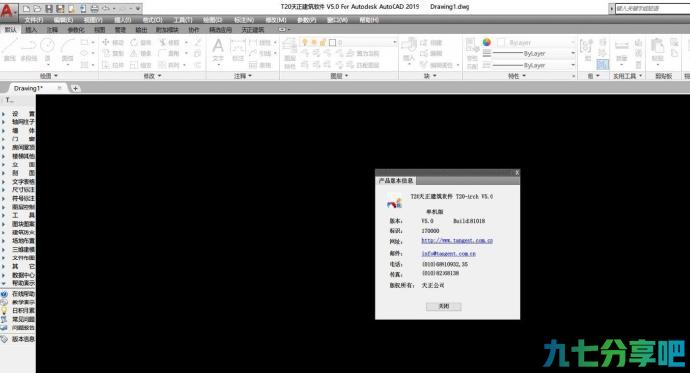Select the Polyline (多段线) draw tool
Image resolution: width=690 pixels, height=373 pixels.
[29, 50]
